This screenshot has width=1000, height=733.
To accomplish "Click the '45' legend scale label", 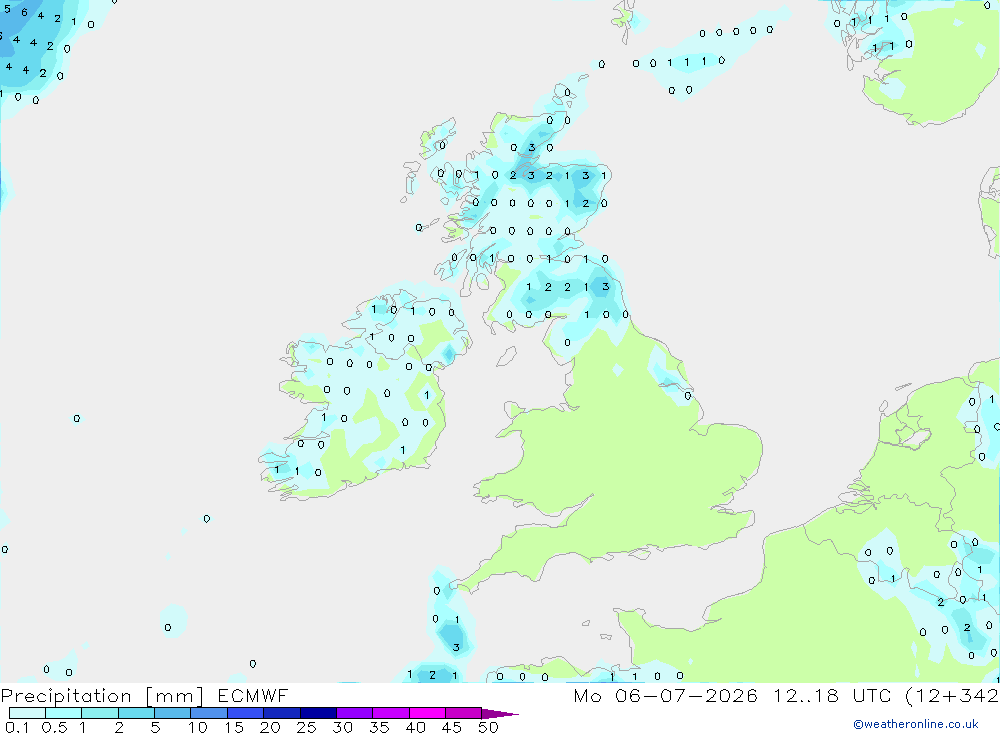I will point(452,727).
